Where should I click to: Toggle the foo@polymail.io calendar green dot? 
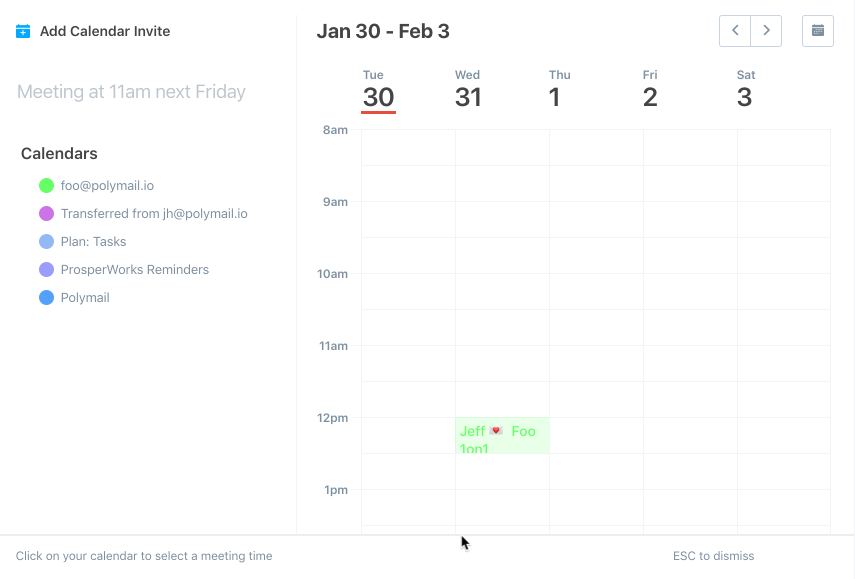pyautogui.click(x=46, y=186)
